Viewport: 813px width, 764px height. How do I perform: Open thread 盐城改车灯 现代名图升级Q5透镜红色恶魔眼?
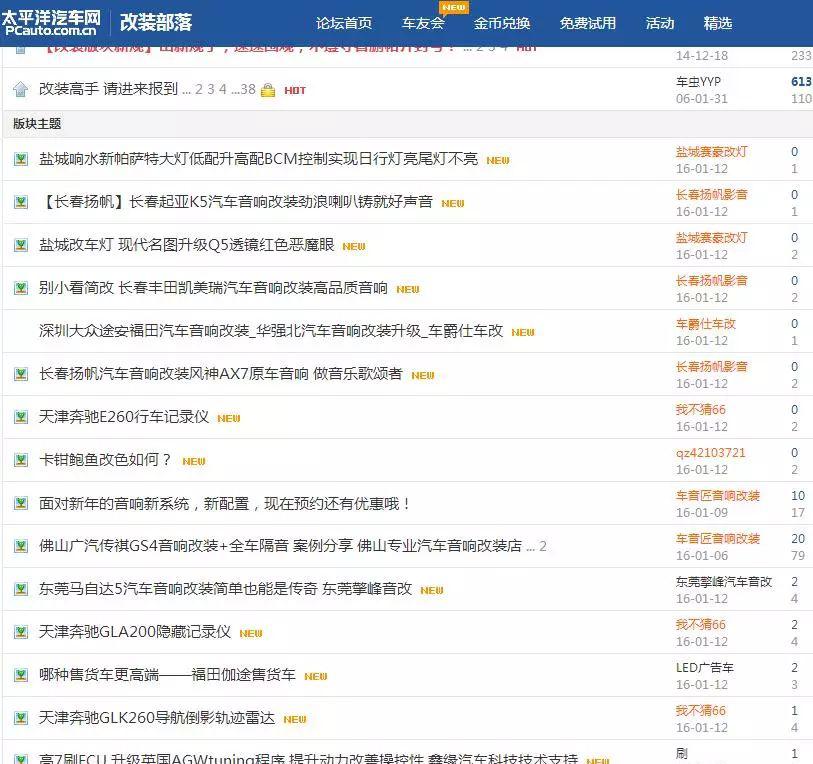pos(187,245)
